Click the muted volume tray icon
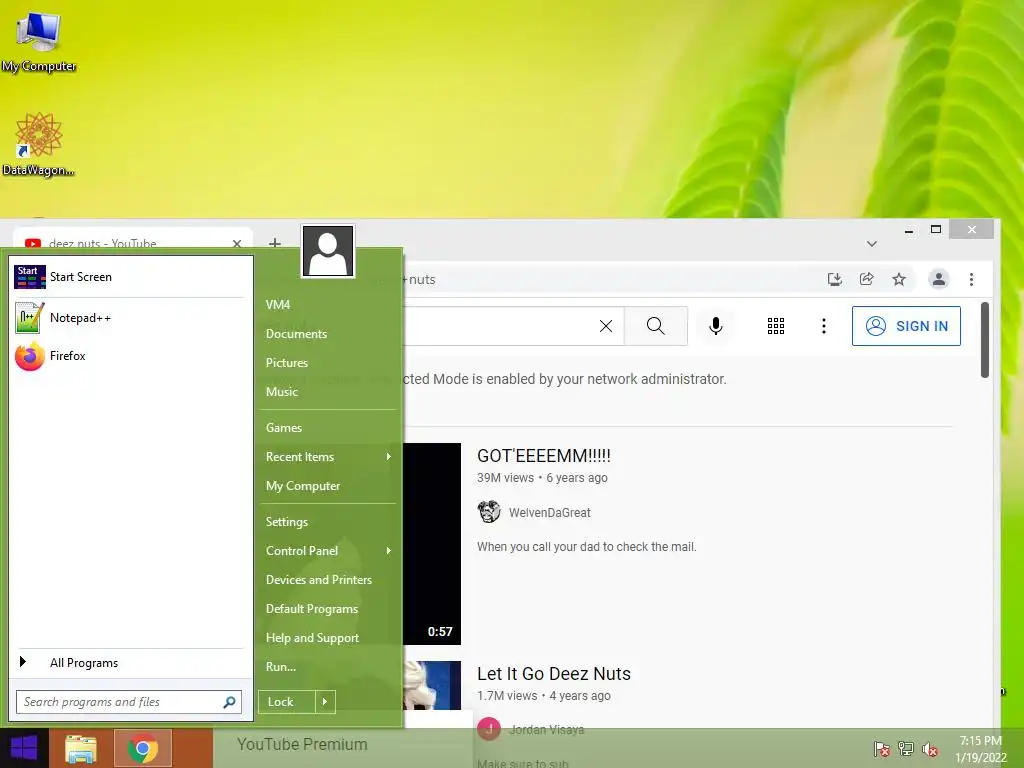The height and width of the screenshot is (768, 1024). [930, 749]
